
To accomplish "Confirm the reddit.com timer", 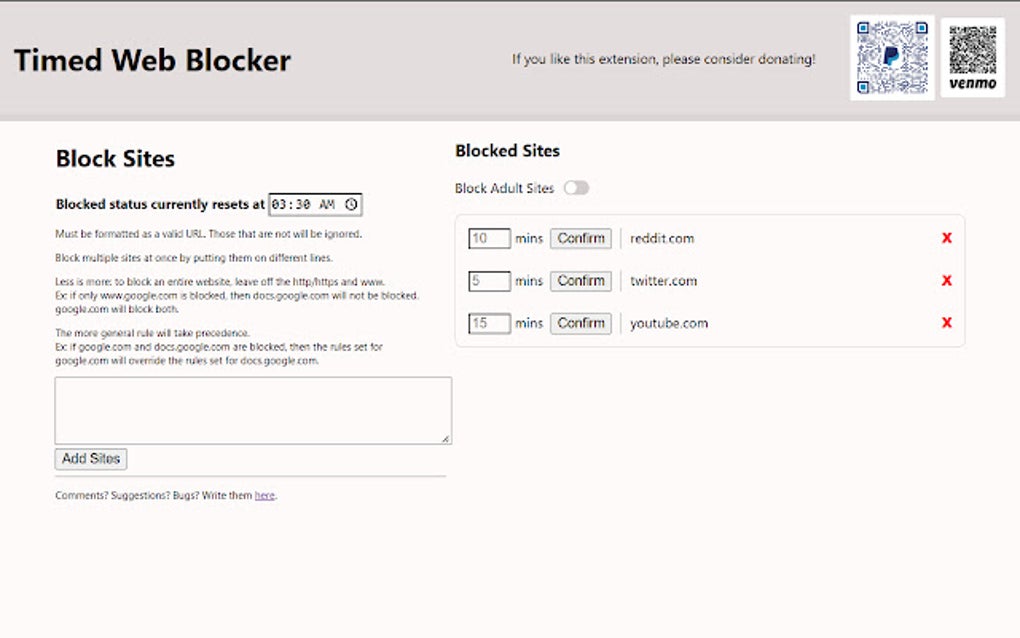I will coord(580,238).
